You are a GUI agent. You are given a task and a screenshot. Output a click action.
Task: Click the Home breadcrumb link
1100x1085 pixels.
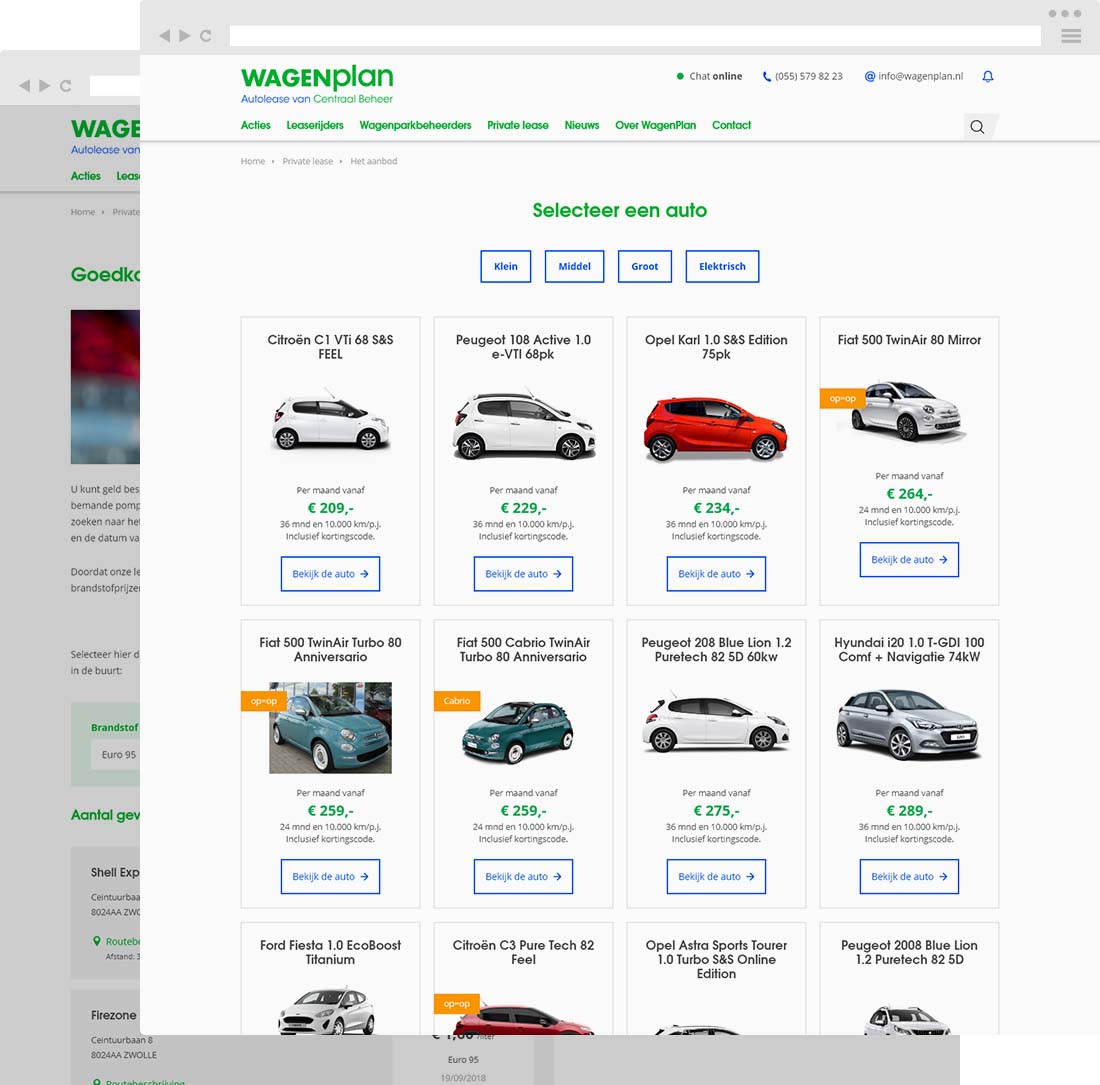coord(253,161)
